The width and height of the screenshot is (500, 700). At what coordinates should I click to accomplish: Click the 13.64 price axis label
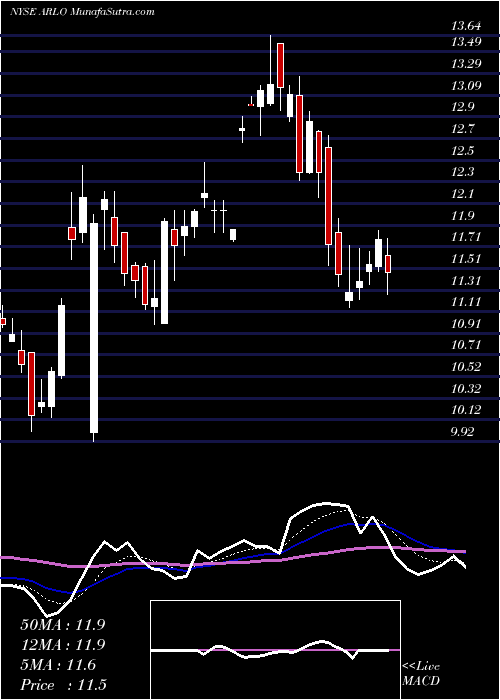coord(467,26)
